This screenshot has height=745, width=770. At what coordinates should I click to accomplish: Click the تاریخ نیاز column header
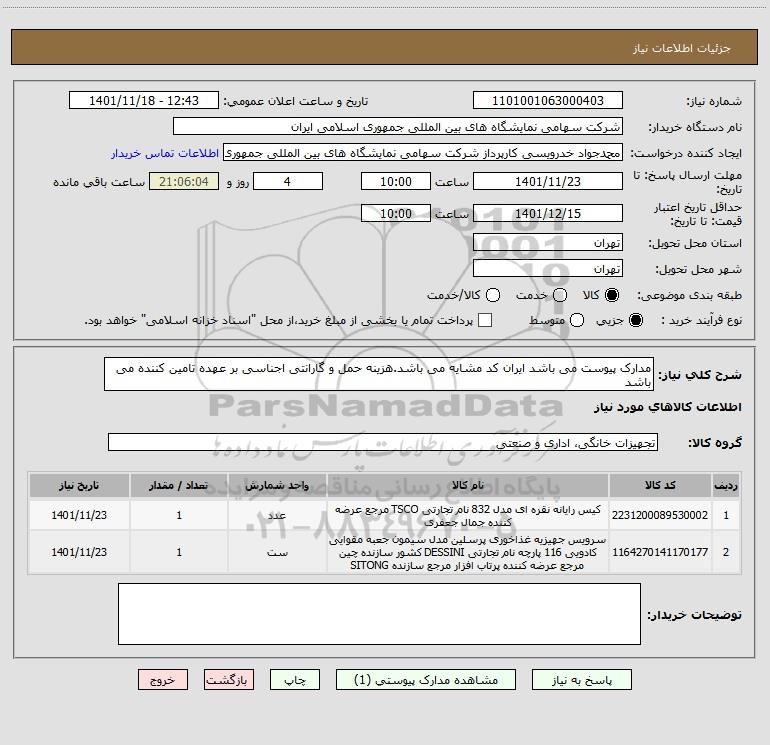point(79,485)
